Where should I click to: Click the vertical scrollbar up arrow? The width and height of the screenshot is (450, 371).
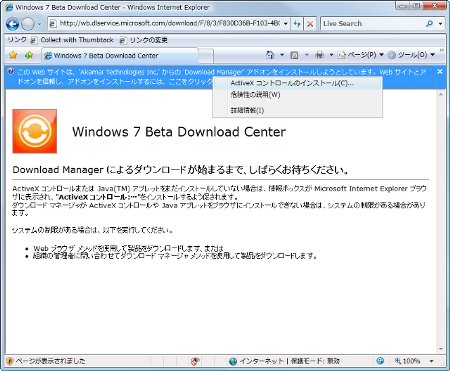click(x=441, y=94)
